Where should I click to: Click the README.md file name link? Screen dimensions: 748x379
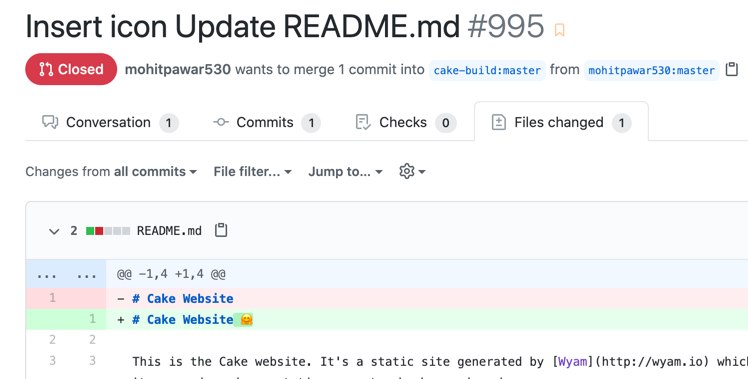tap(169, 231)
